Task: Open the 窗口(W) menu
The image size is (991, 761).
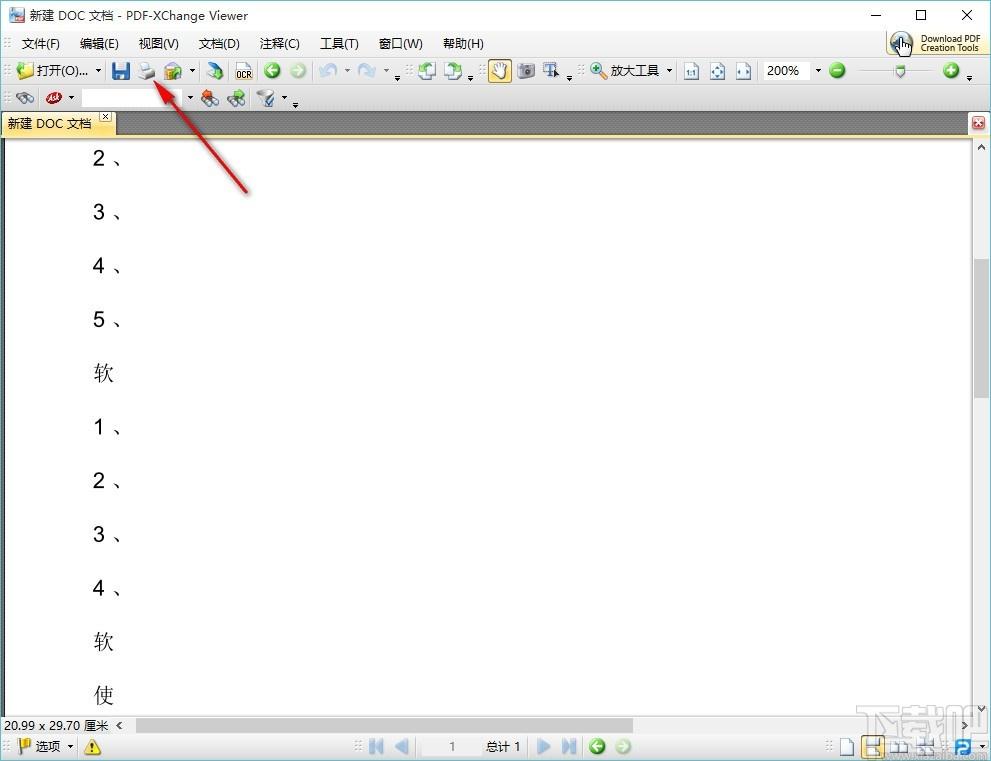Action: [x=401, y=44]
